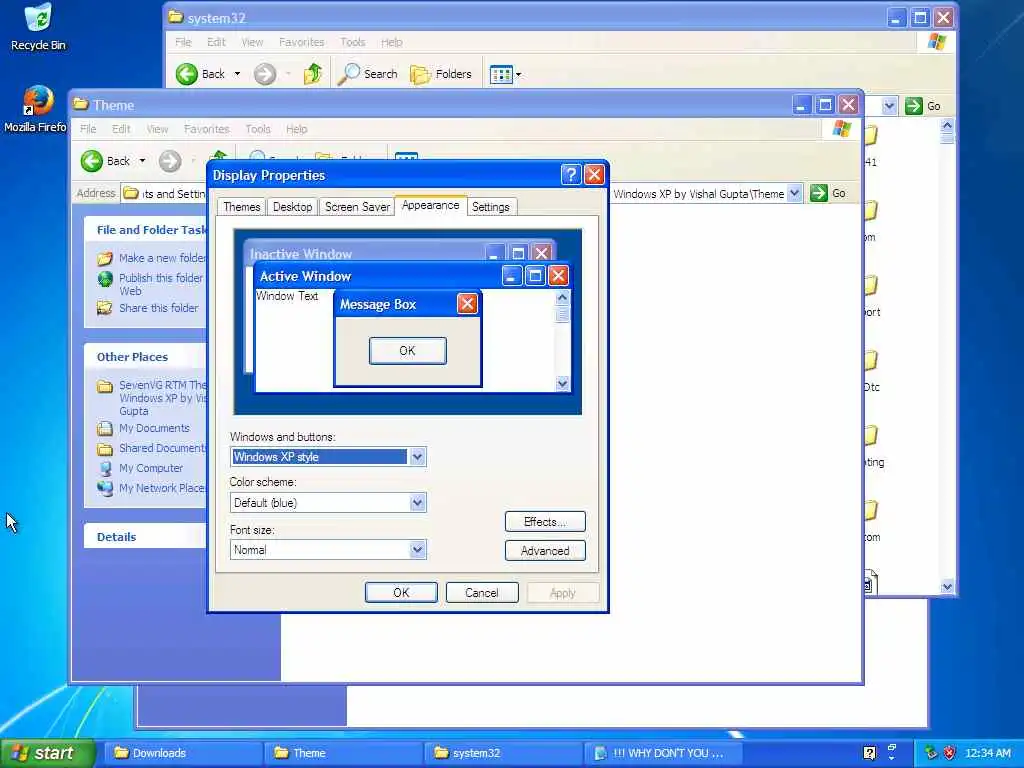The image size is (1024, 768).
Task: Open Back history dropdown in Theme window
Action: [142, 161]
